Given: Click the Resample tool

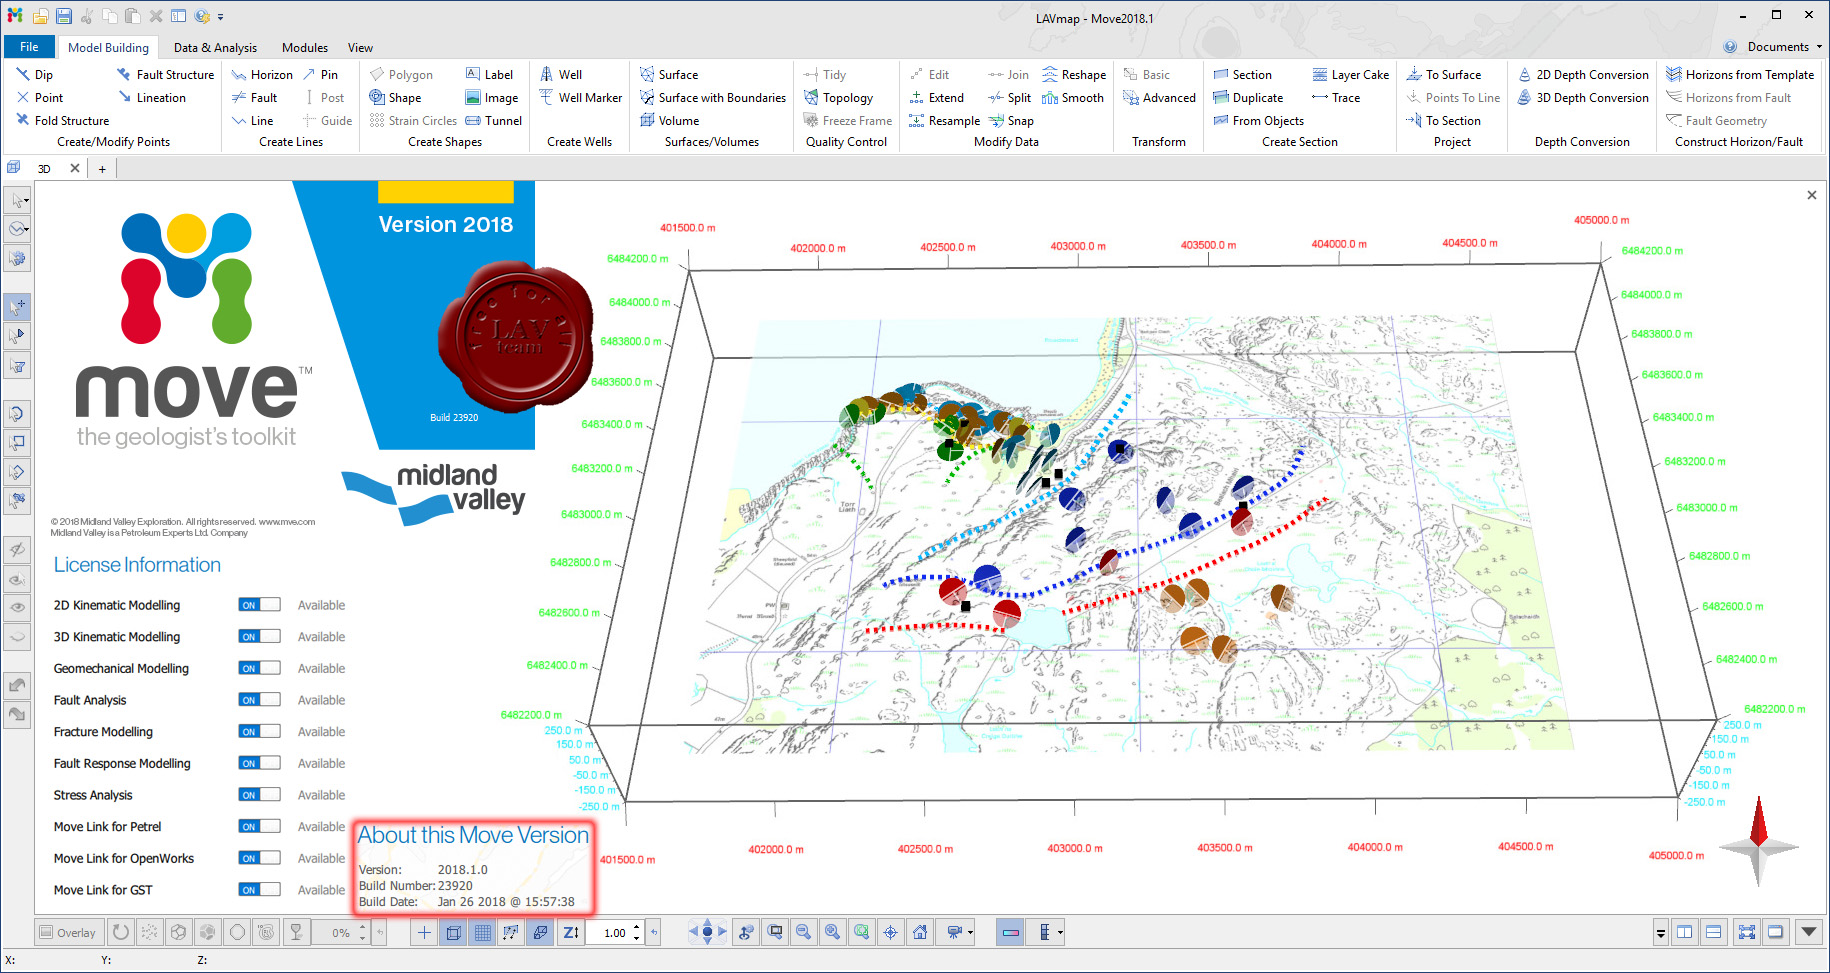Looking at the screenshot, I should click(x=944, y=120).
